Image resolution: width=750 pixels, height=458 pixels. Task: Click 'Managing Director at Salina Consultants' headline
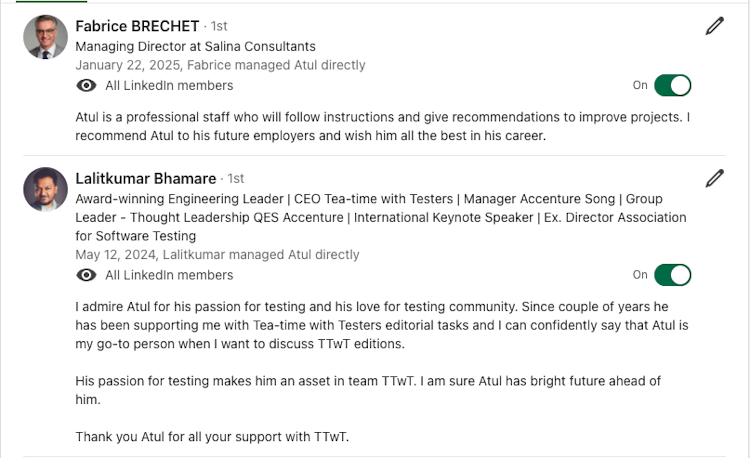[x=195, y=46]
